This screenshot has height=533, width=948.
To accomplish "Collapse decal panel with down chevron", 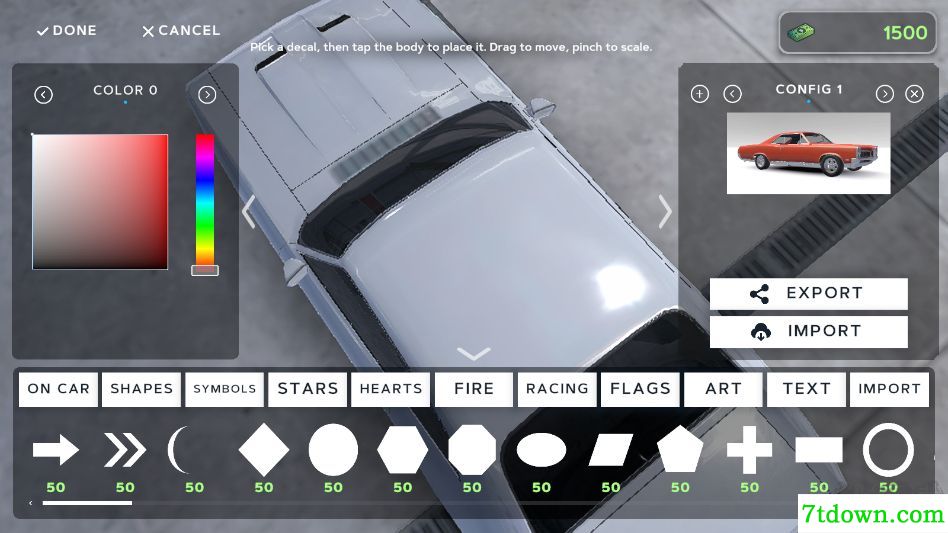I will click(x=474, y=353).
